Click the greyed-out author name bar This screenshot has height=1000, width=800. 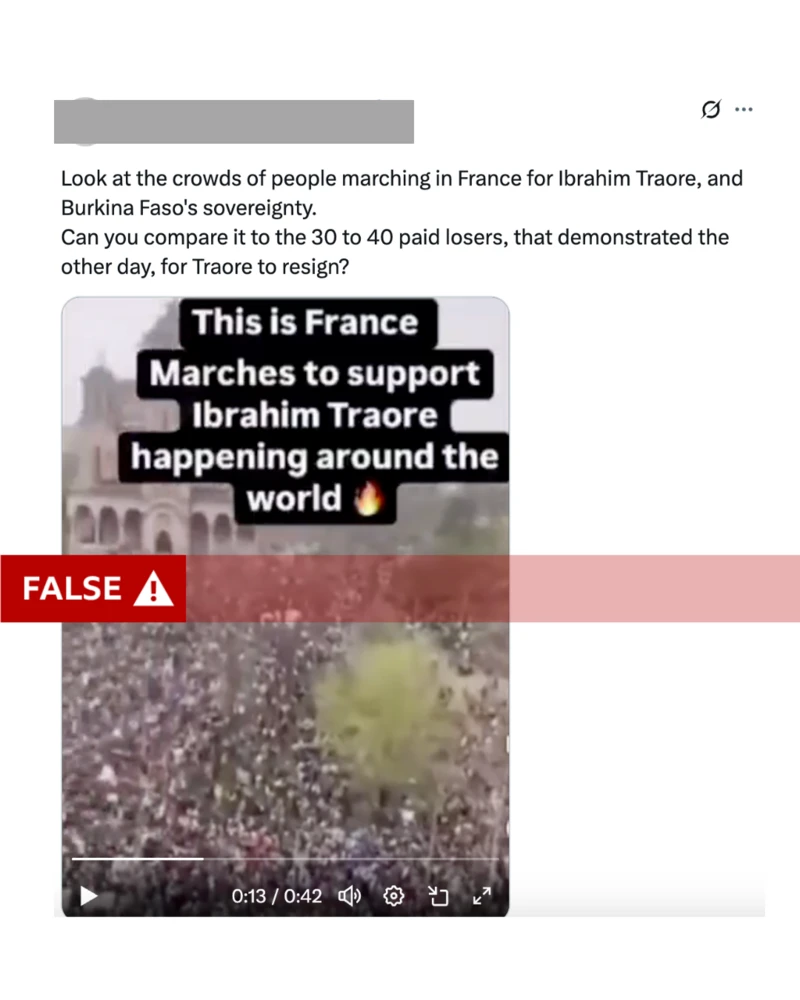pos(234,122)
